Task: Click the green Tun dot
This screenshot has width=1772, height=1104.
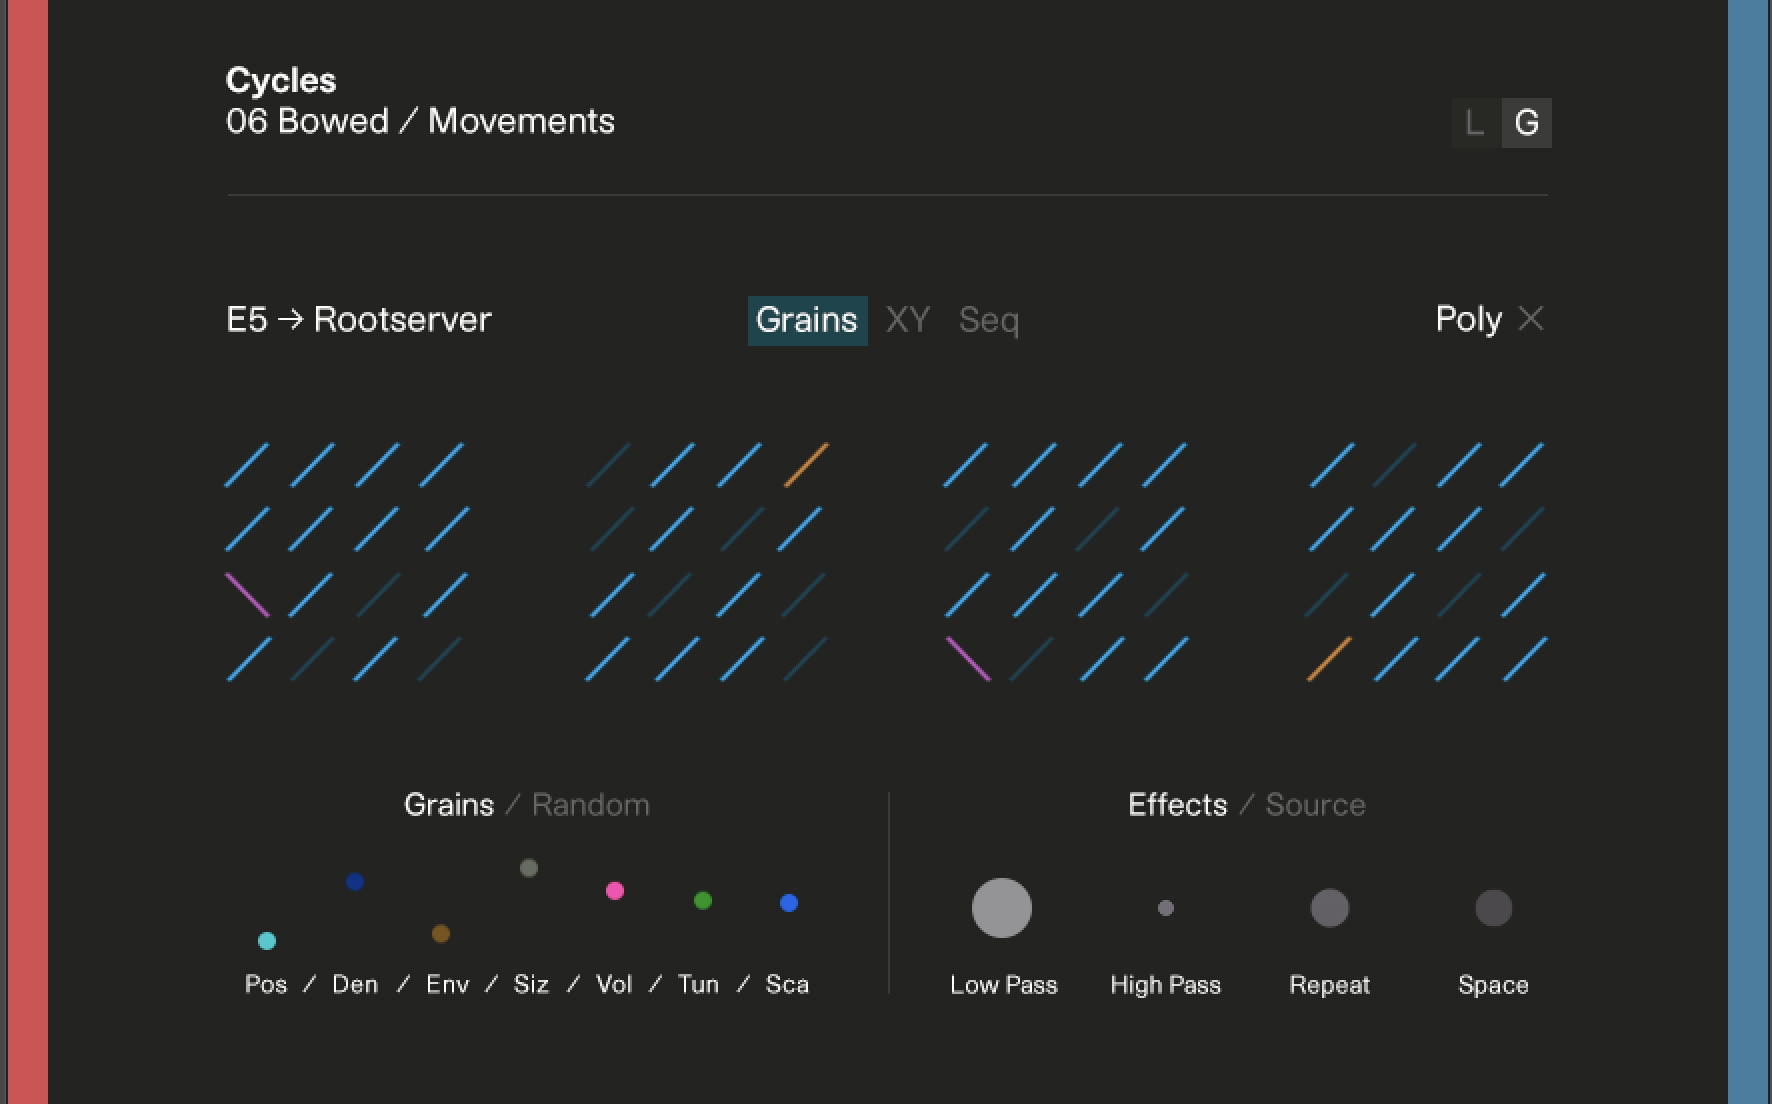Action: (x=703, y=901)
